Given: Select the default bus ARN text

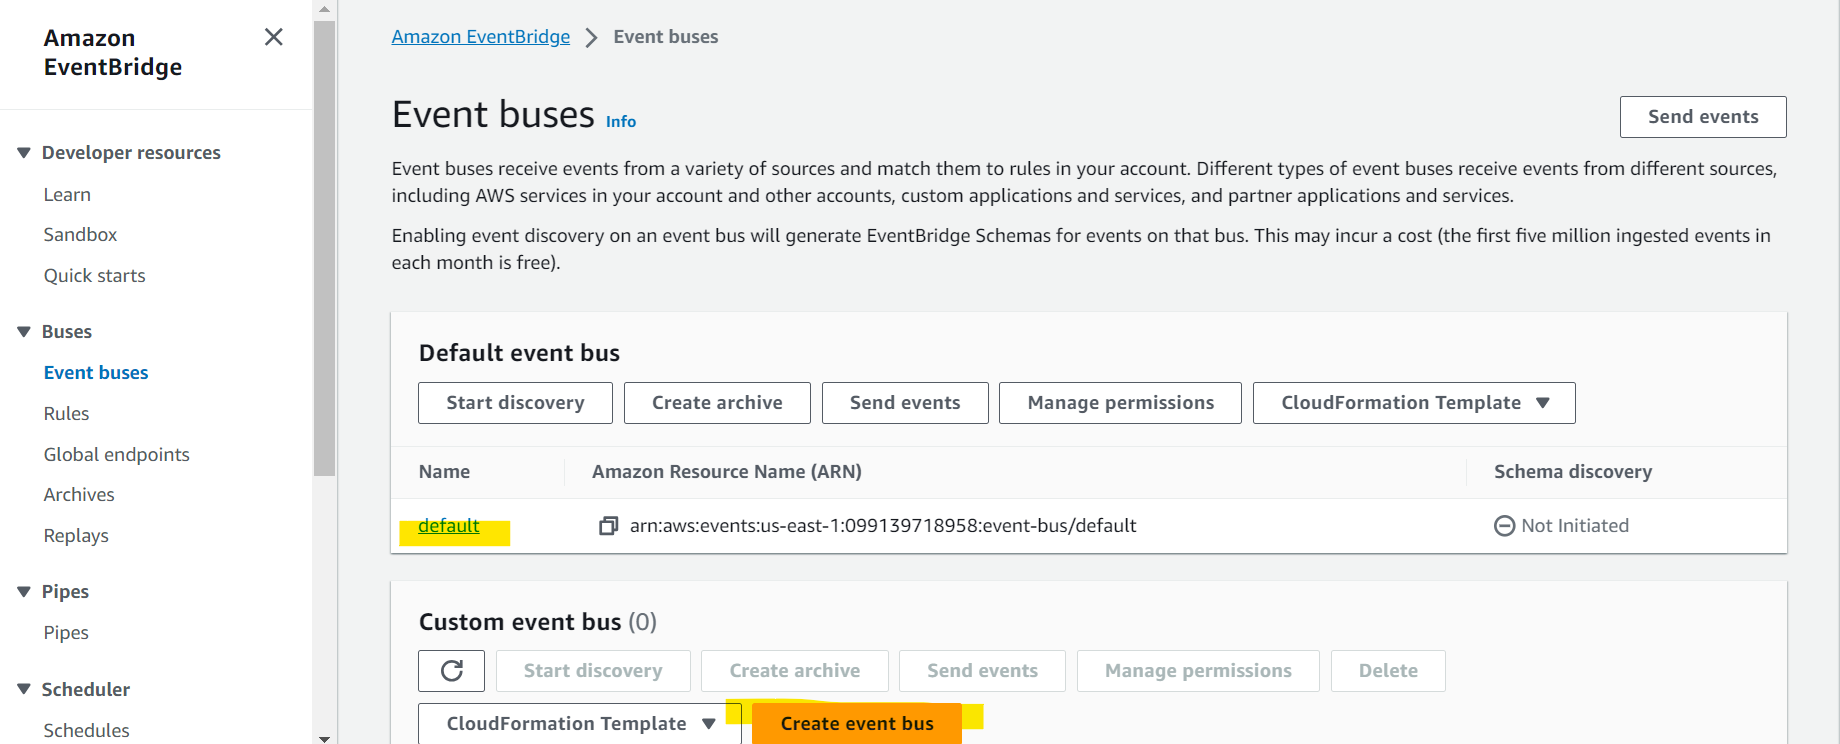Looking at the screenshot, I should [x=883, y=526].
